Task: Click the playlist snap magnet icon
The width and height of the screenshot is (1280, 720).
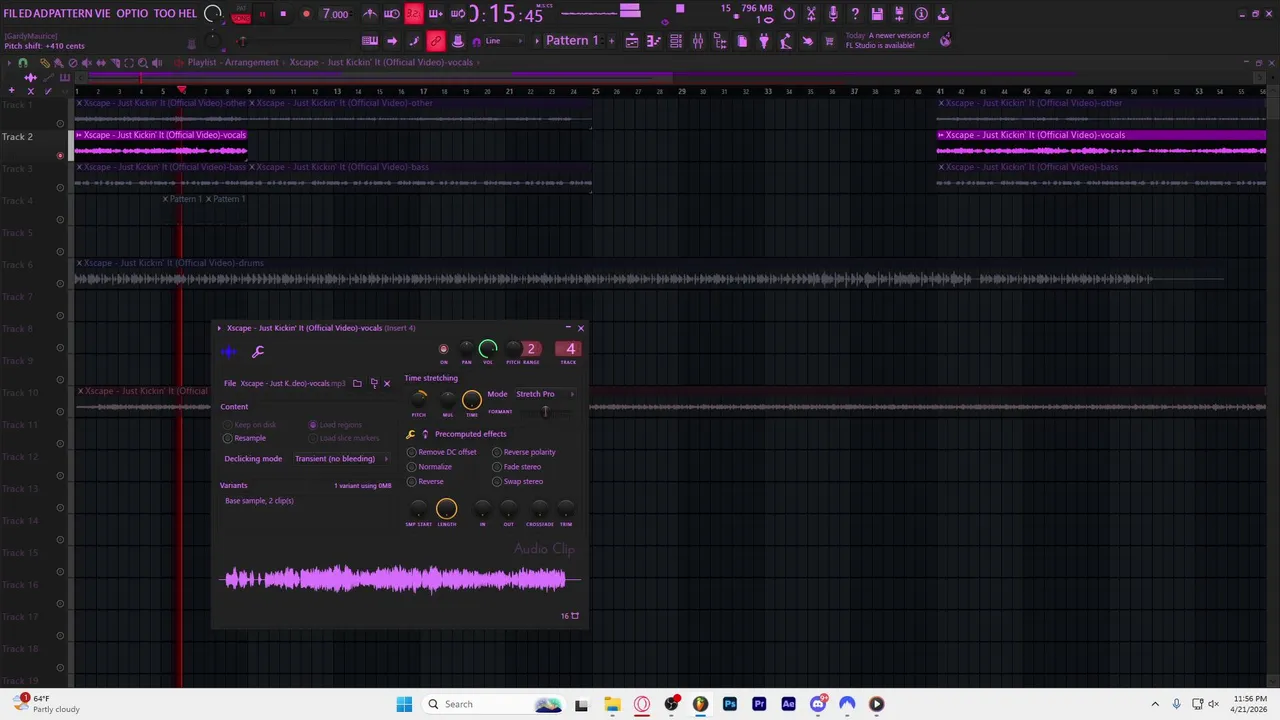Action: (23, 62)
